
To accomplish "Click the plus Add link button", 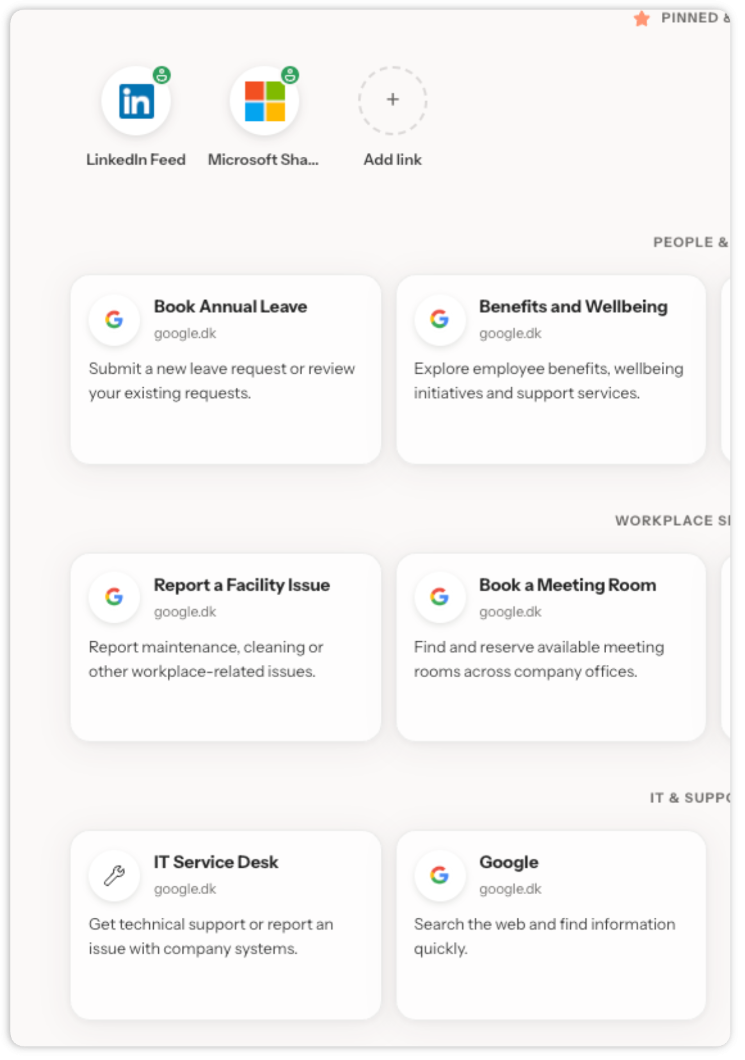I will [393, 101].
